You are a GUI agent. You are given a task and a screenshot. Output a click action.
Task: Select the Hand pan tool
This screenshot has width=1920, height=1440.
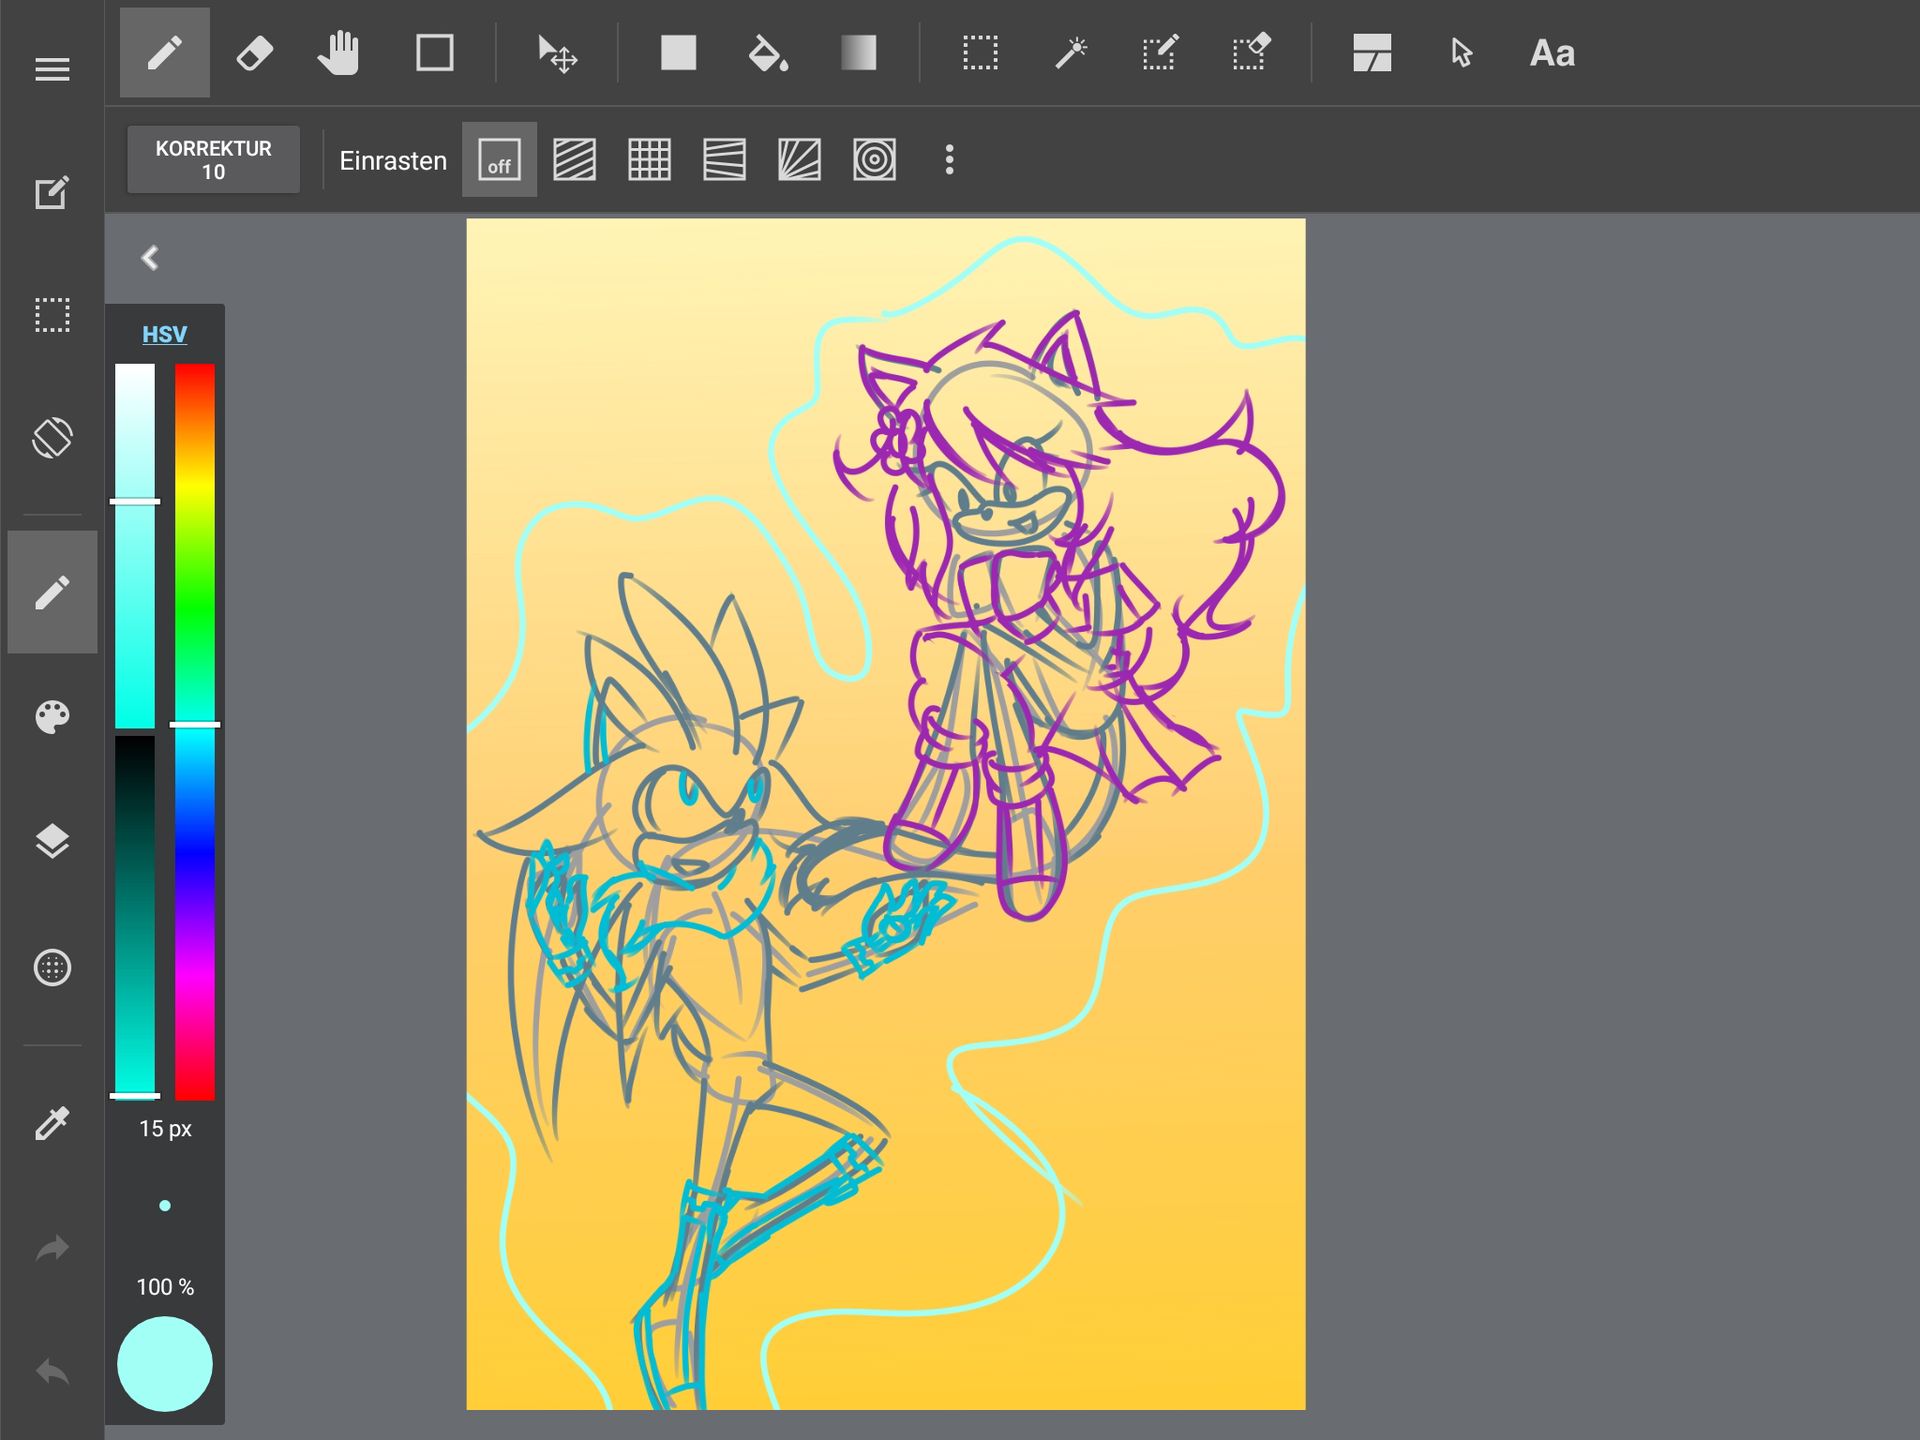339,53
